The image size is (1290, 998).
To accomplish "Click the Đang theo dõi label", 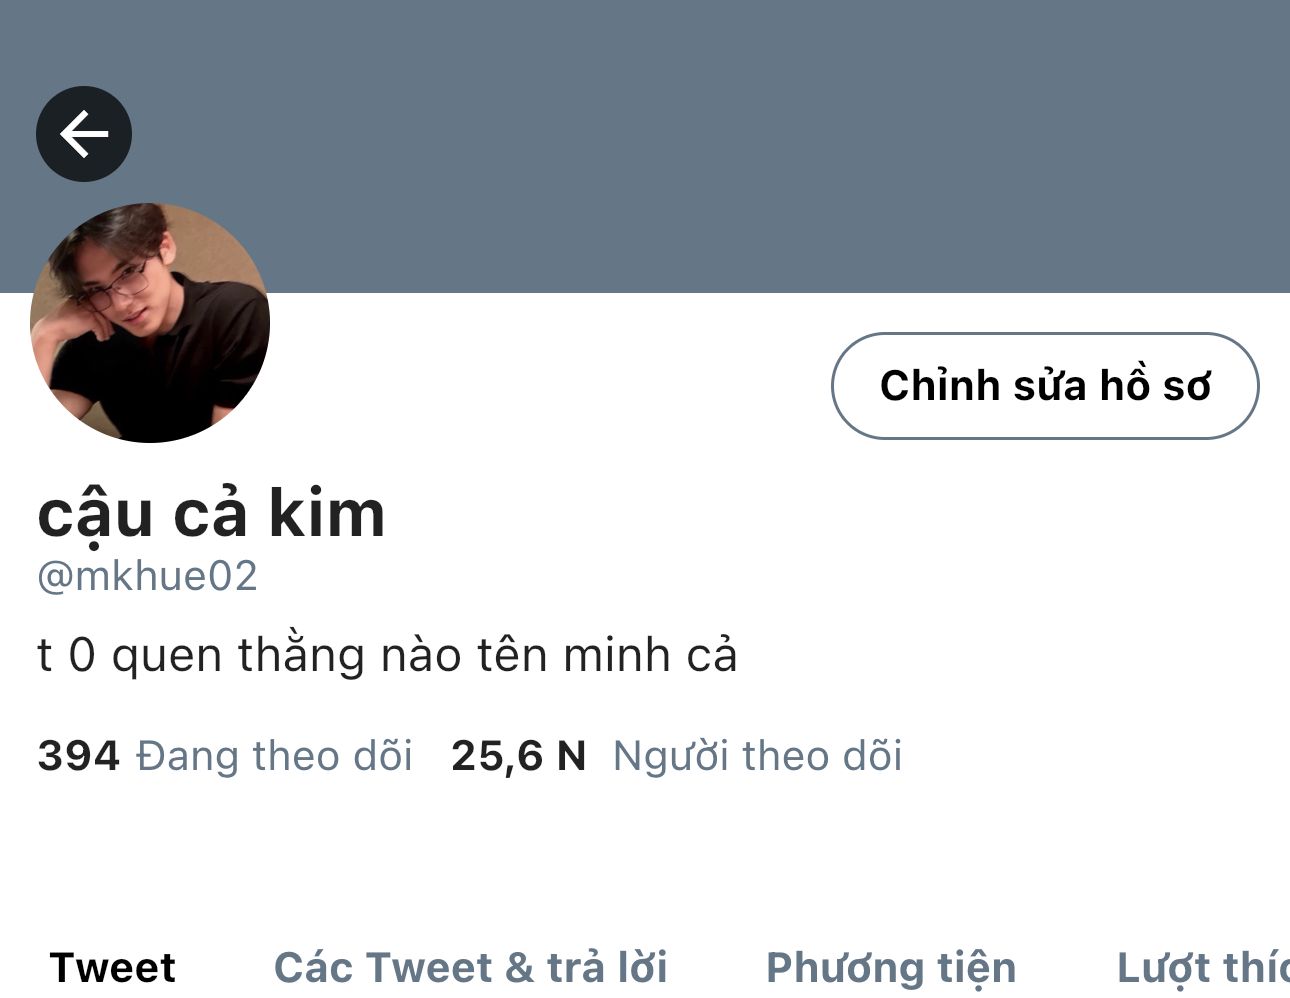I will pos(274,756).
